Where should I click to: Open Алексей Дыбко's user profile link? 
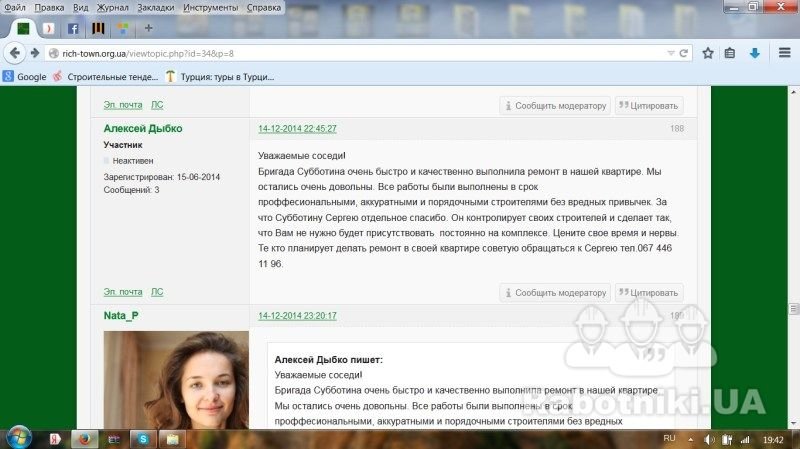click(143, 129)
